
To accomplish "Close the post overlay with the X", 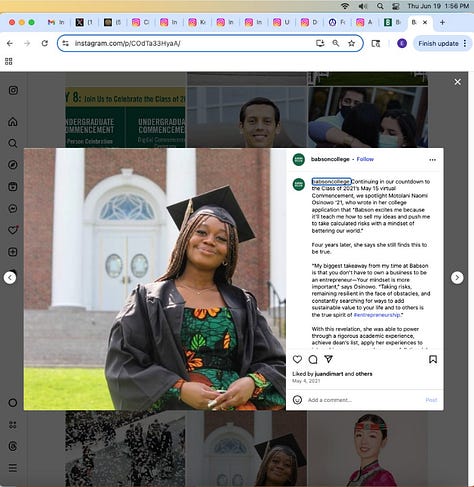I will point(458,82).
